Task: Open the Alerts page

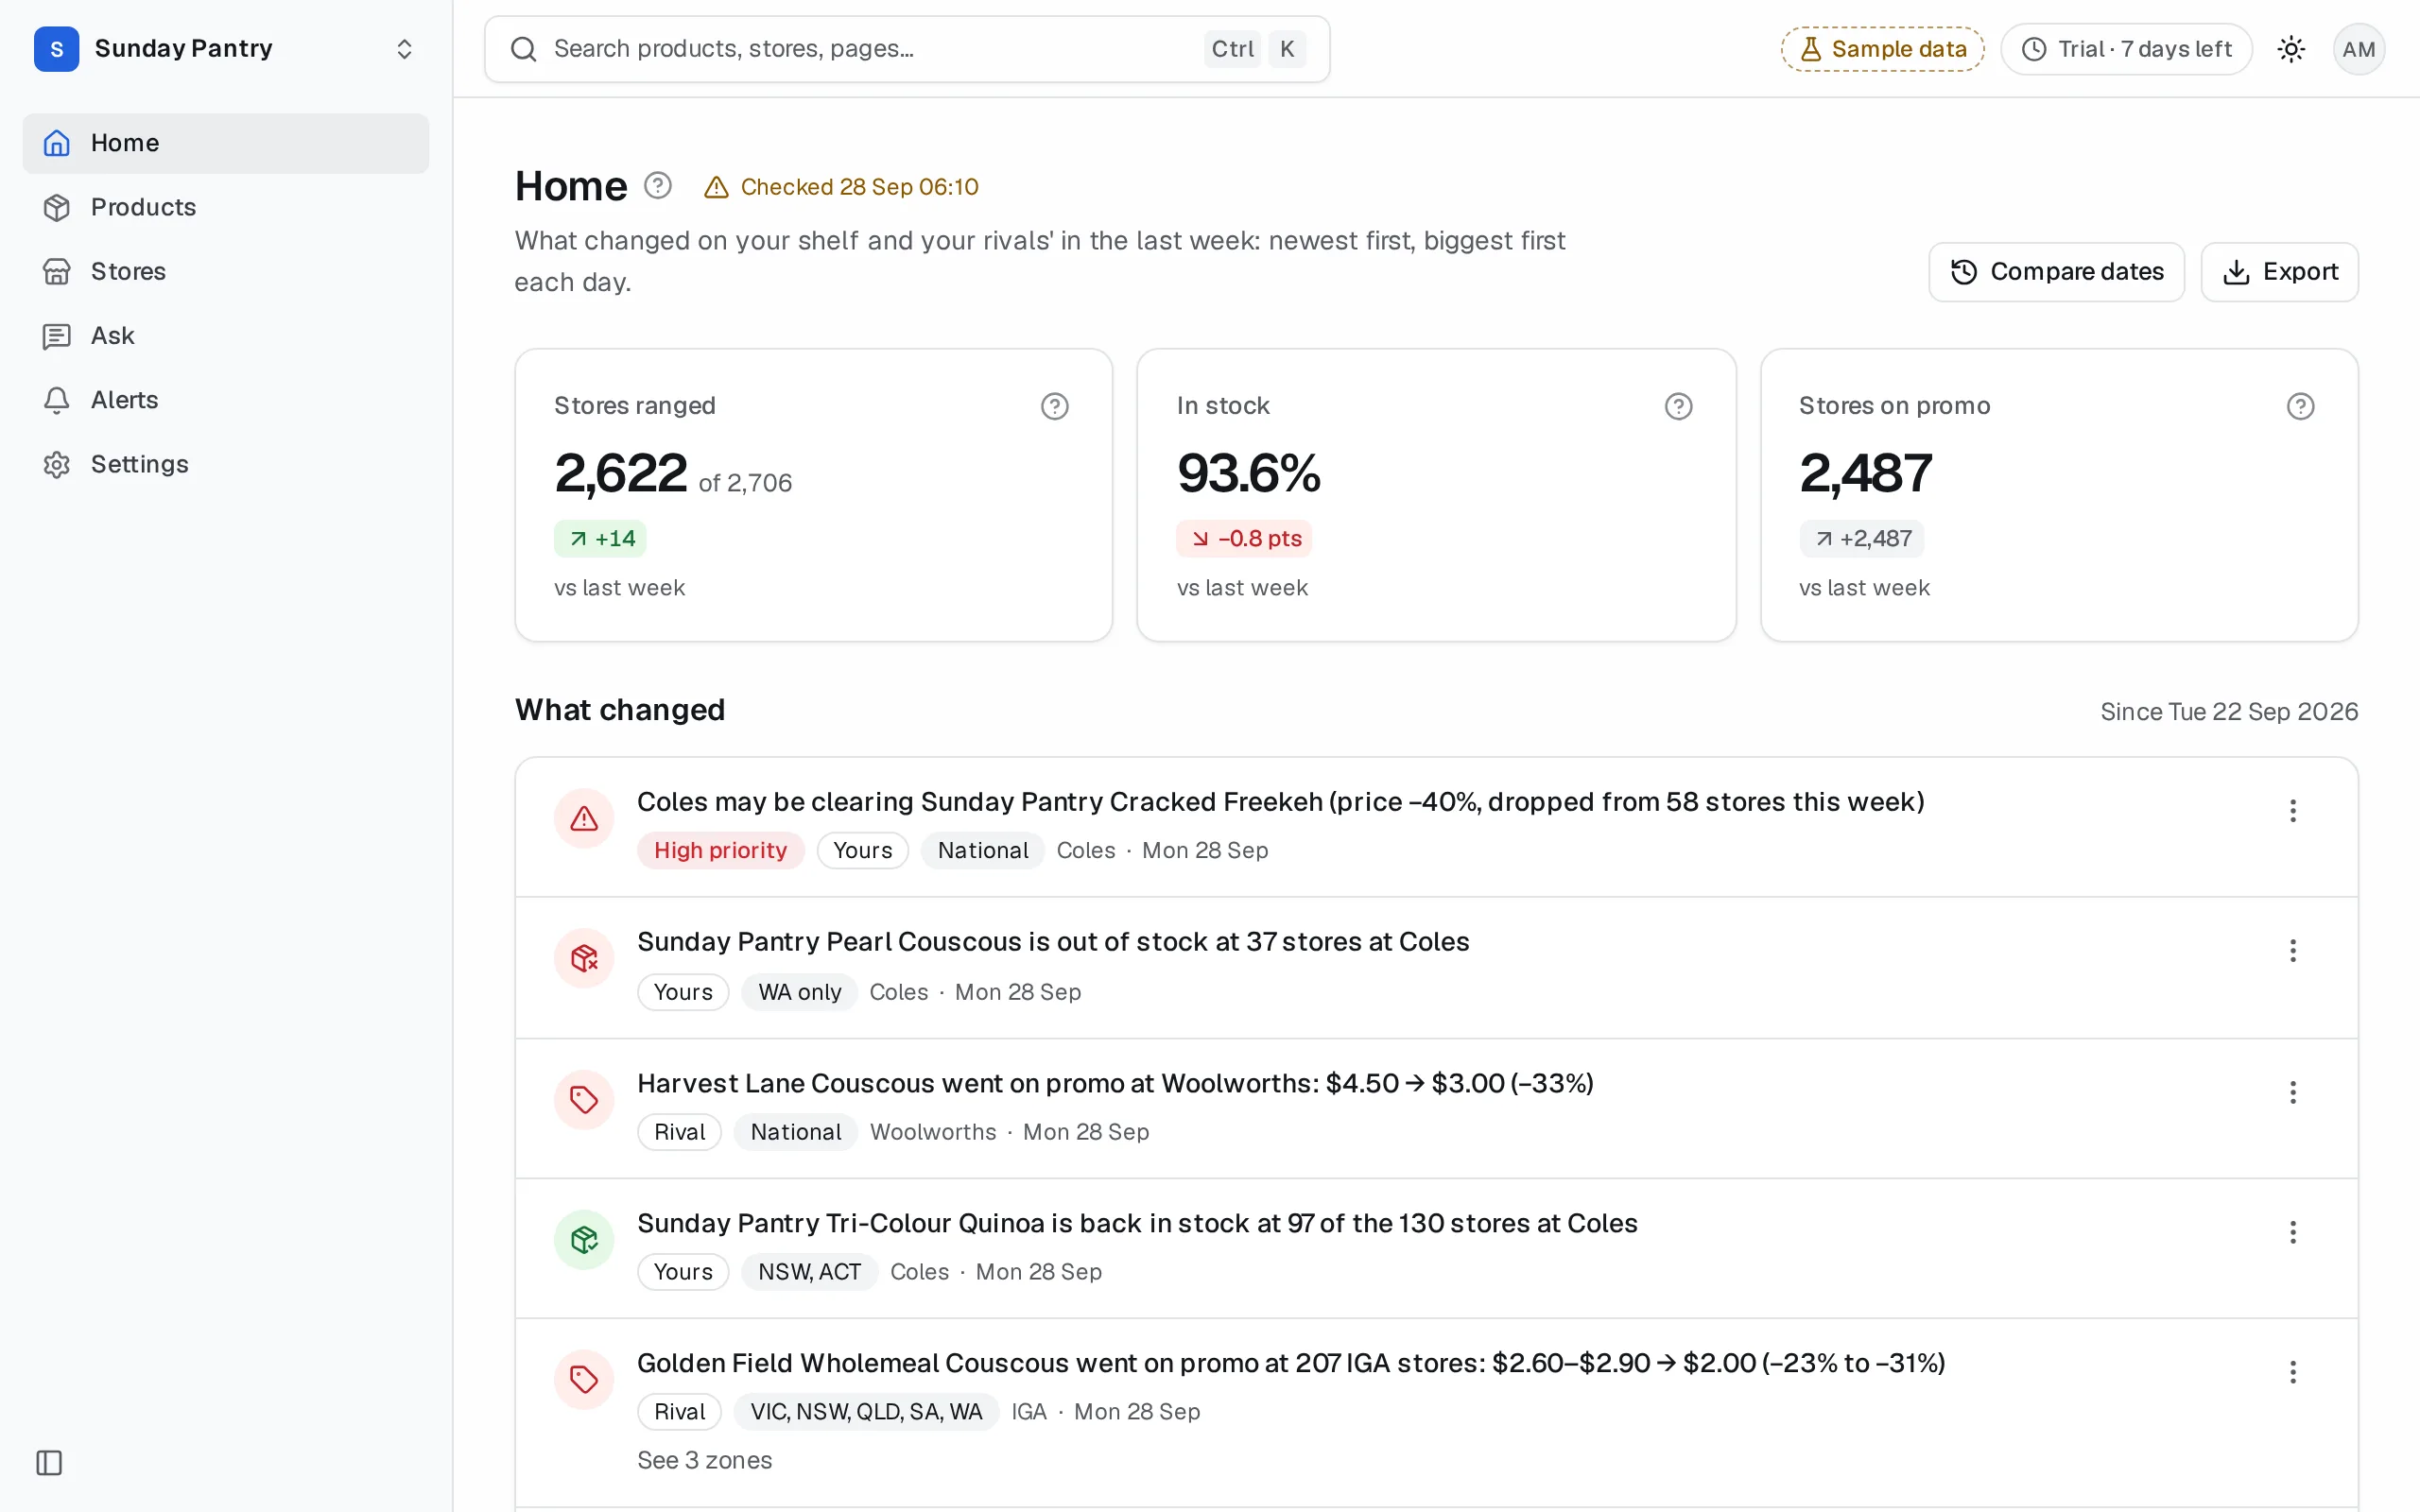Action: pyautogui.click(x=225, y=400)
